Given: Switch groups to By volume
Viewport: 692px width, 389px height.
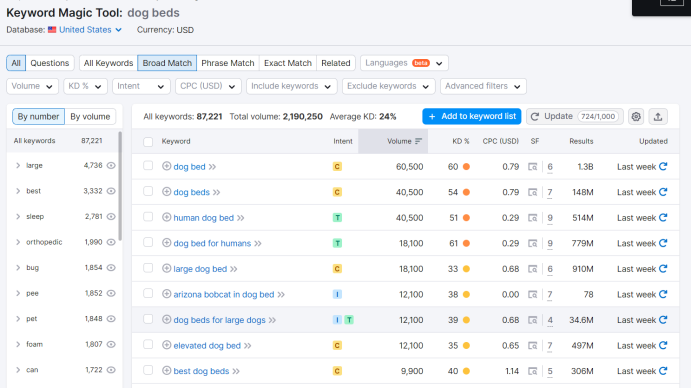Looking at the screenshot, I should click(x=90, y=117).
